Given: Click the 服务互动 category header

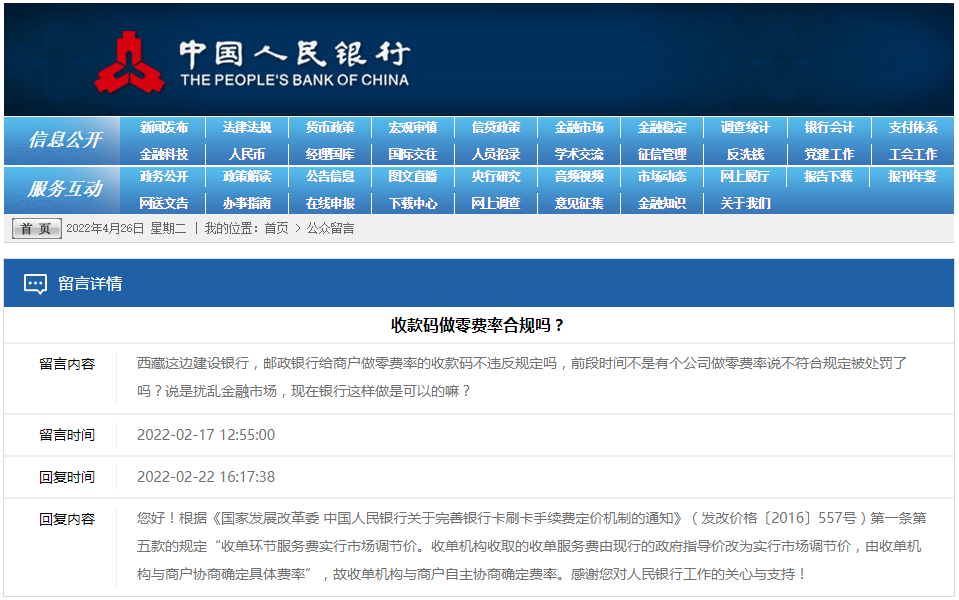Looking at the screenshot, I should click(65, 189).
